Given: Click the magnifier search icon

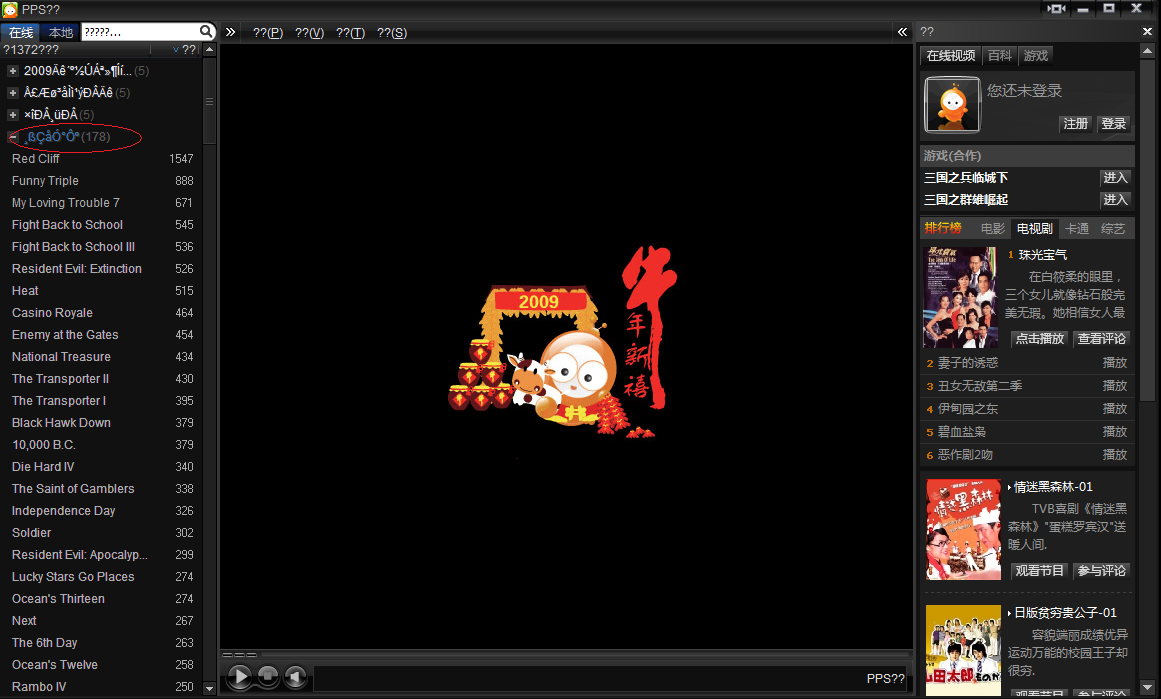Looking at the screenshot, I should pos(207,31).
